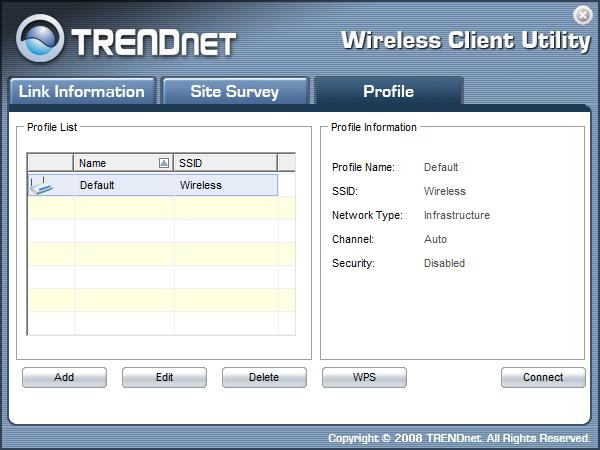The width and height of the screenshot is (600, 450).
Task: Select the Default profile name cell
Action: coord(124,185)
